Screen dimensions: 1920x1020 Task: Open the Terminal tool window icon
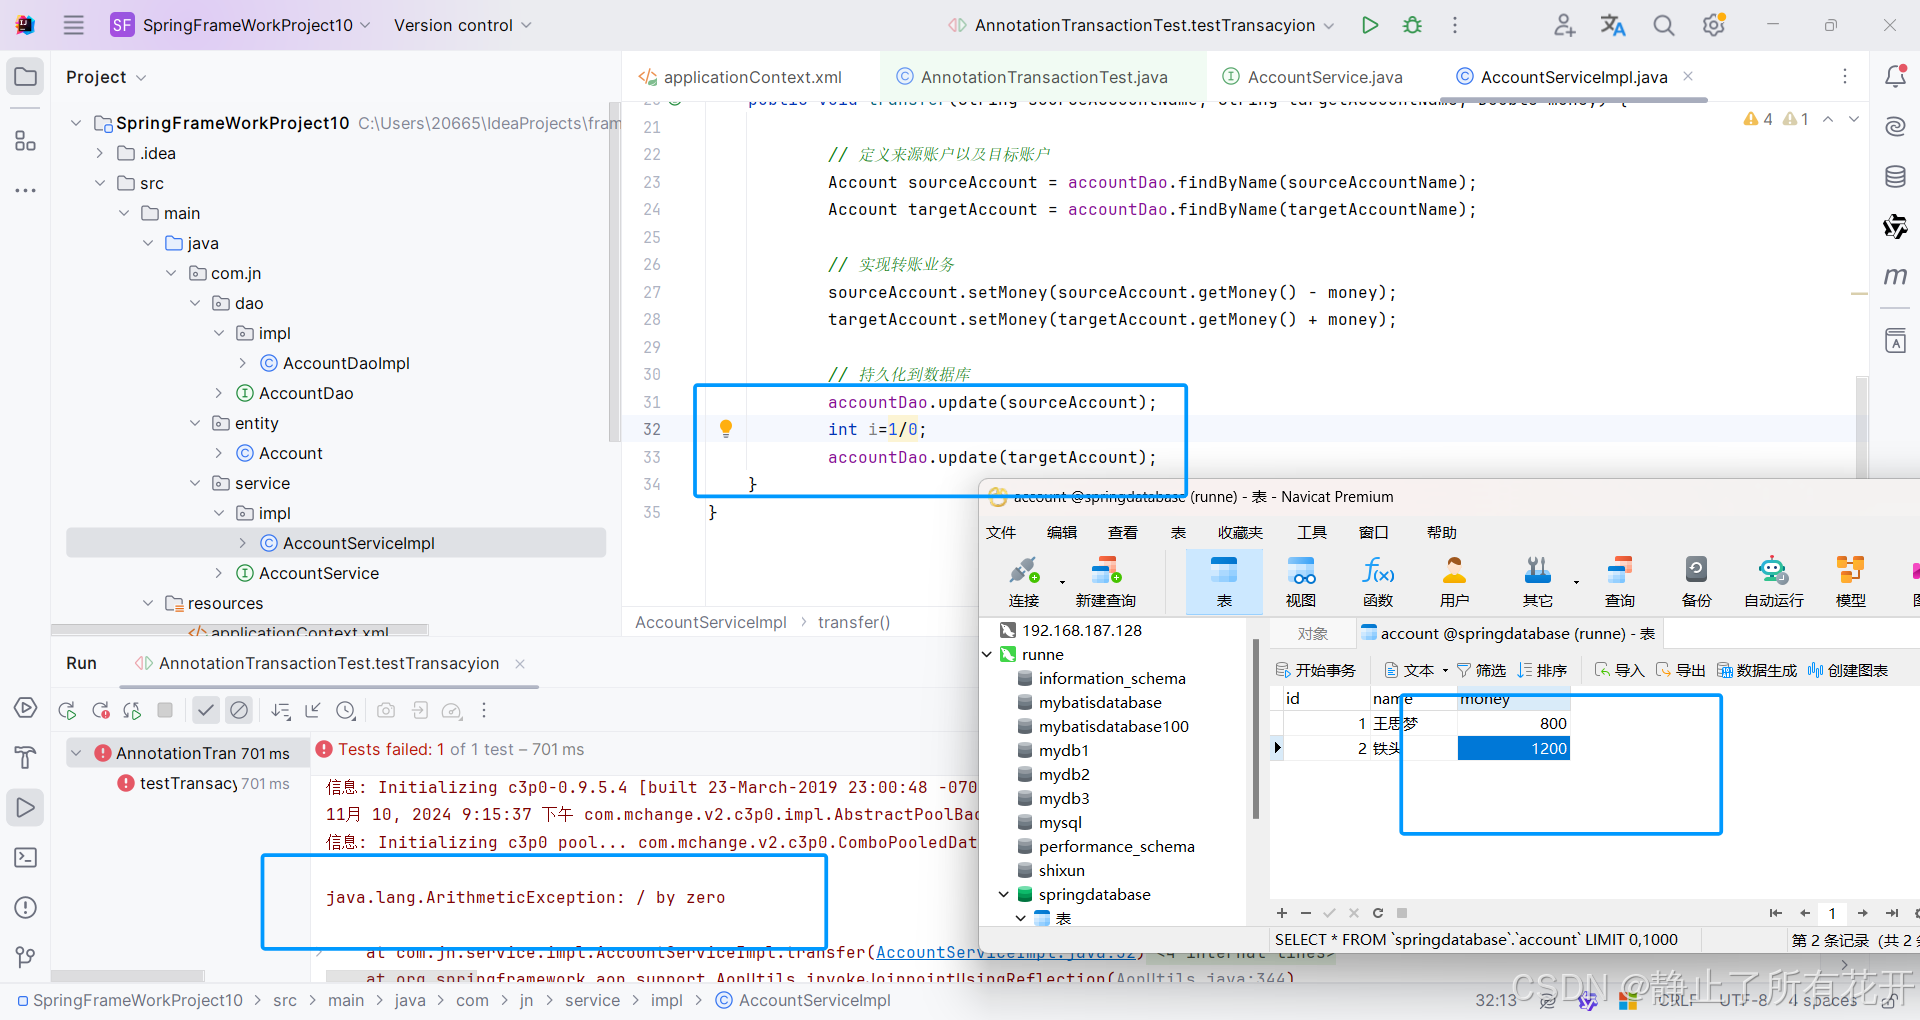point(26,858)
